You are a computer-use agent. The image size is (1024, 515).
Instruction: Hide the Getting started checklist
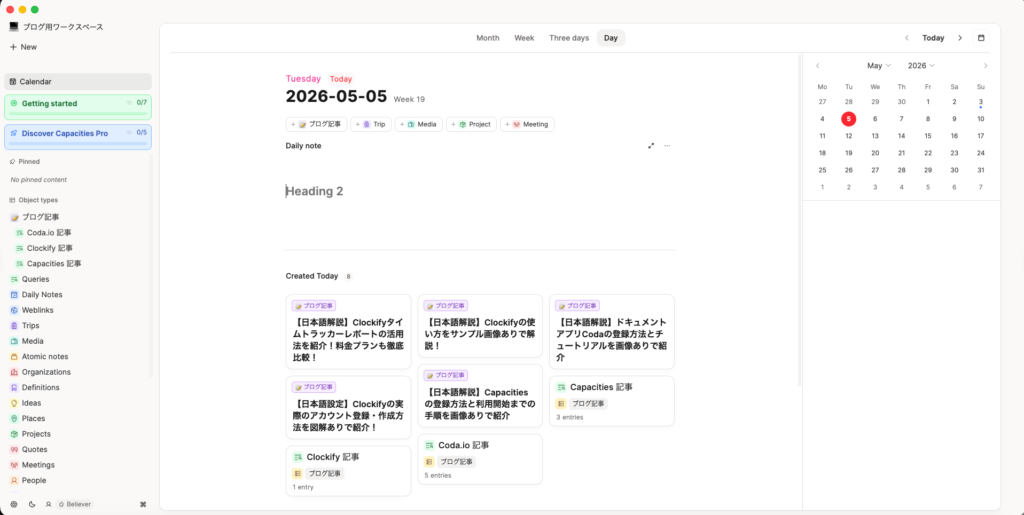coord(129,102)
